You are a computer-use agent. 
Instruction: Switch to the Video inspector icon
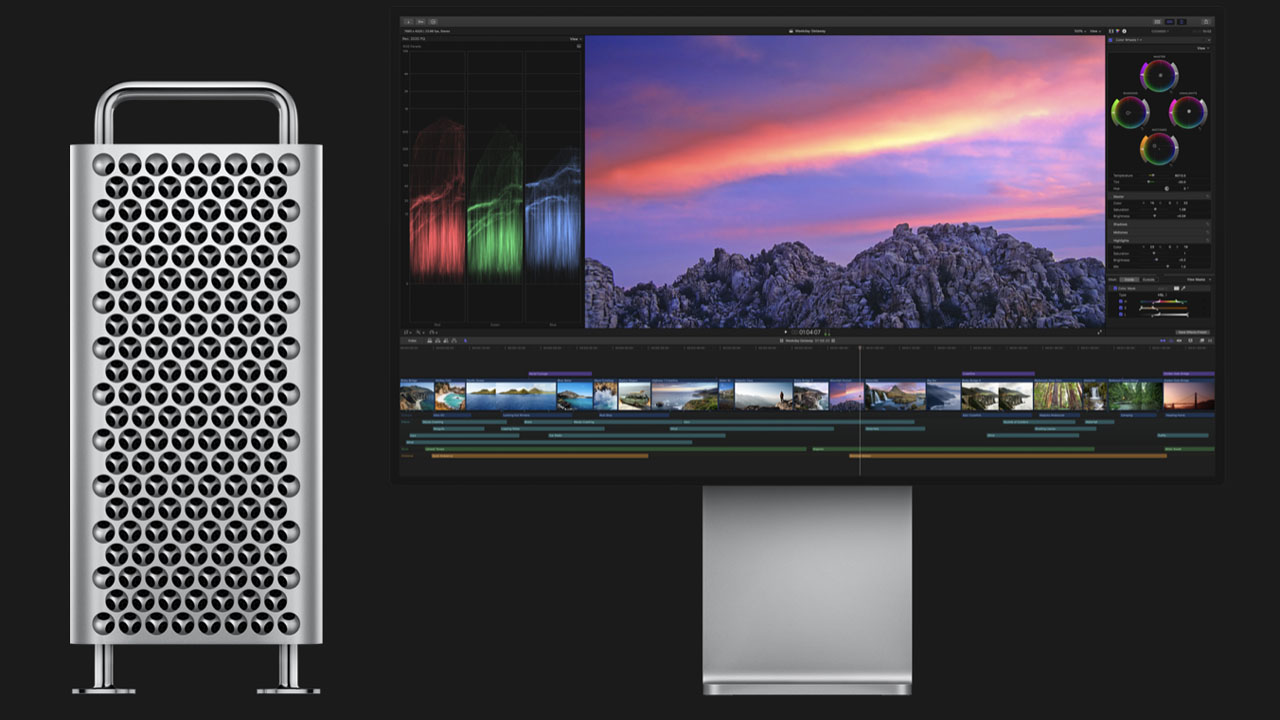1111,31
